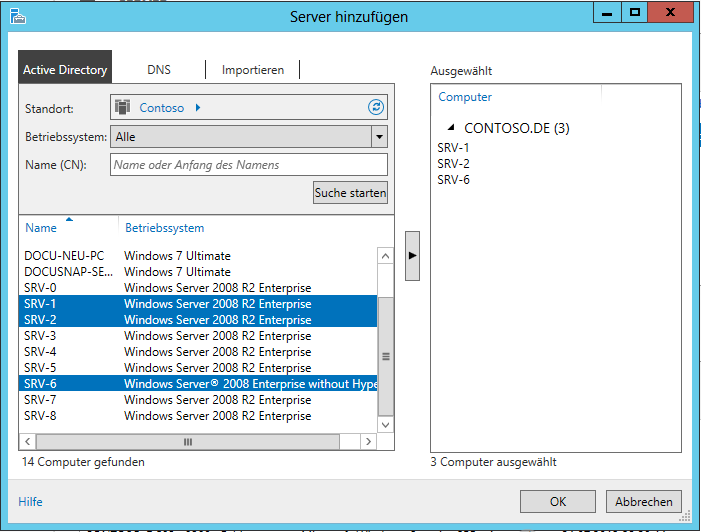Expand the Contoso breadcrumb arrow

198,108
